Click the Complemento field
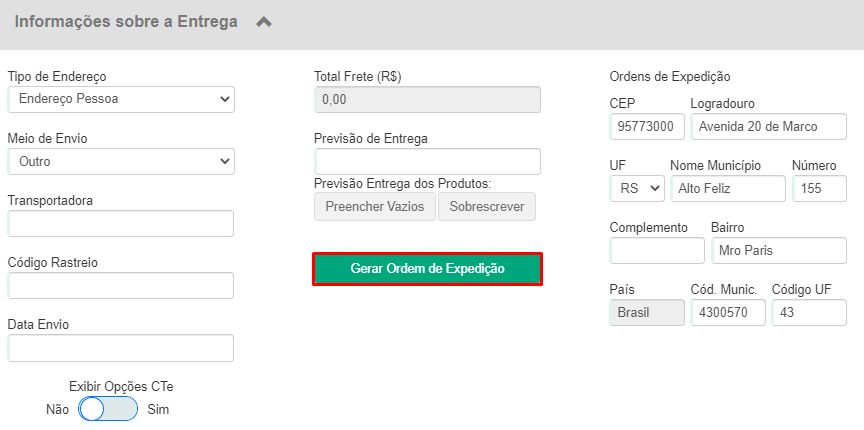864x430 pixels. click(657, 251)
